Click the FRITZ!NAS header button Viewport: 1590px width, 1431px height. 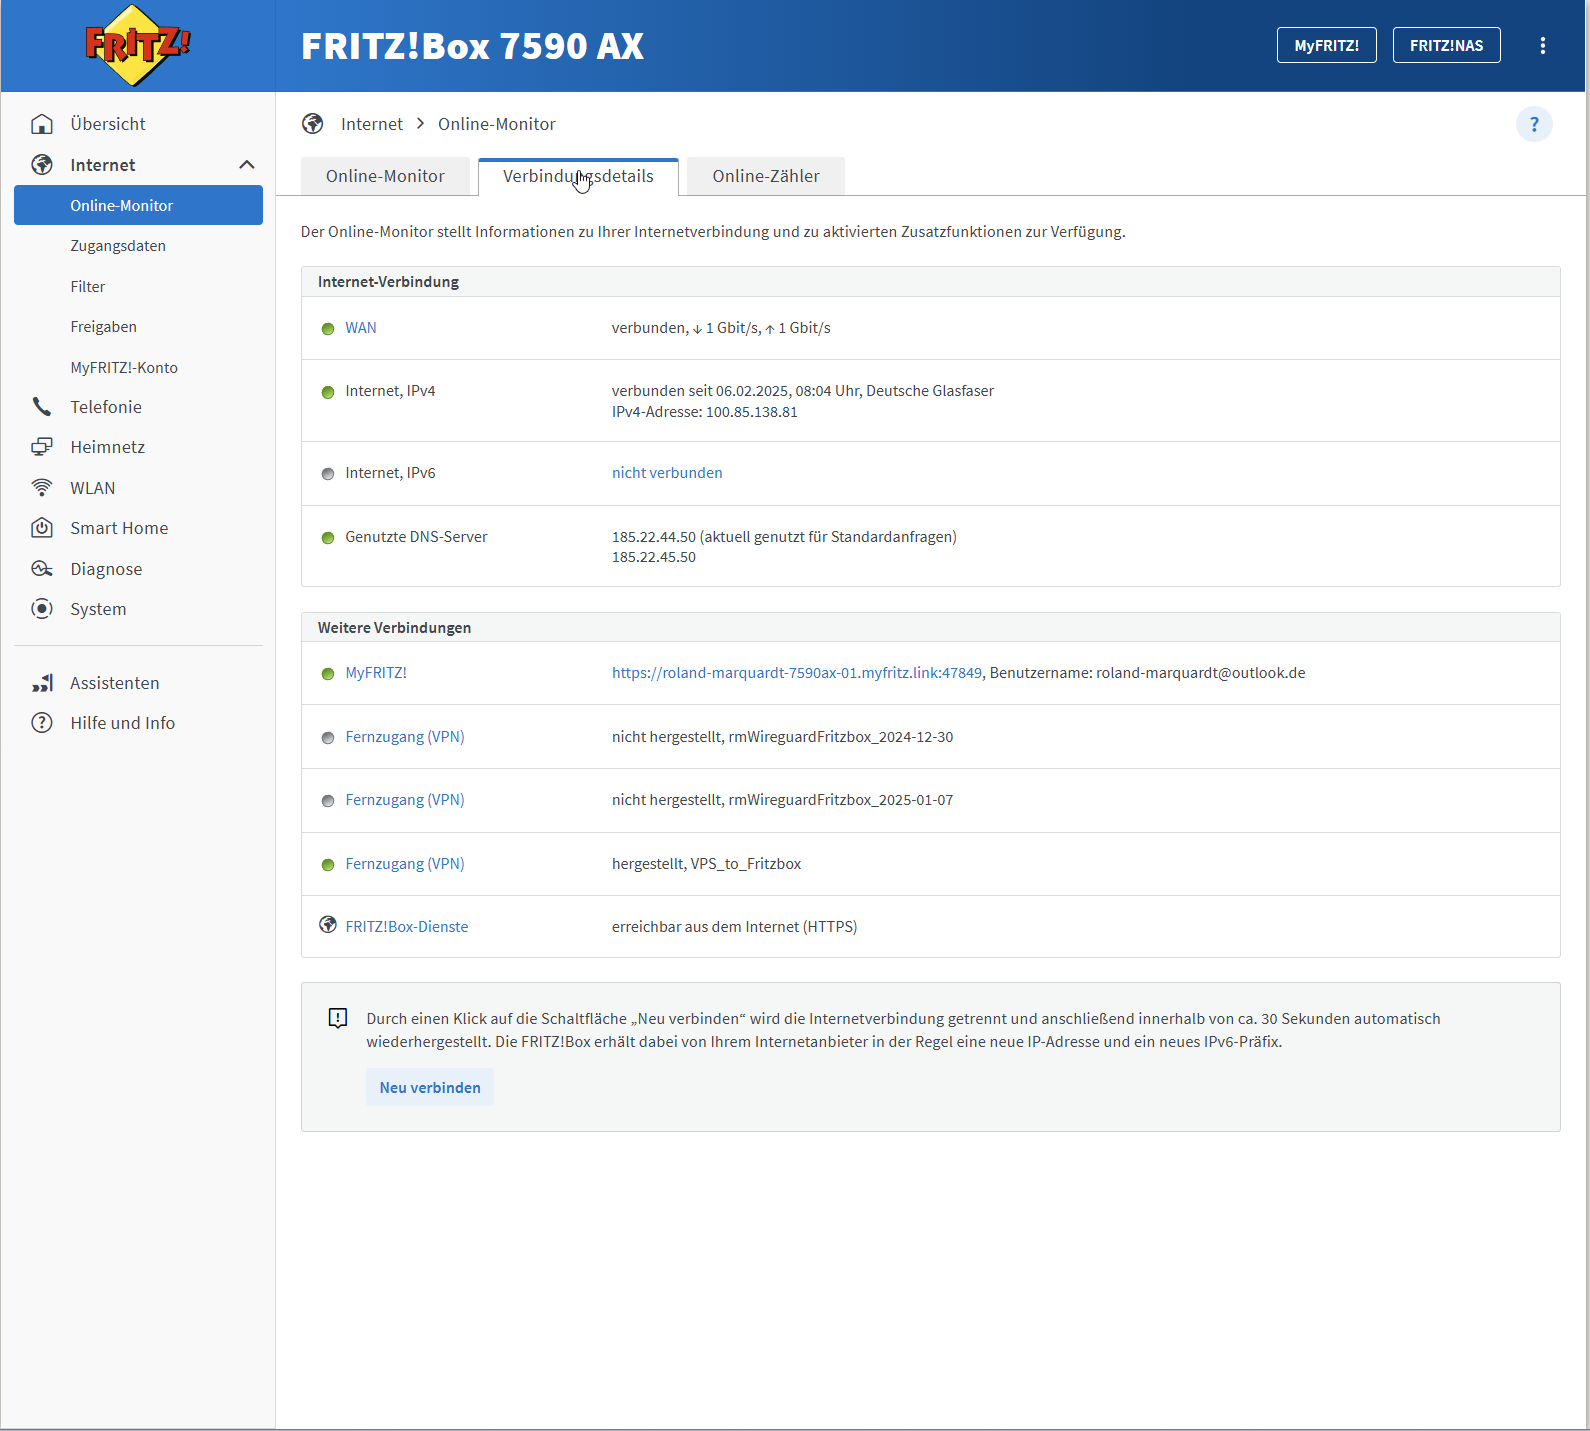click(x=1447, y=45)
